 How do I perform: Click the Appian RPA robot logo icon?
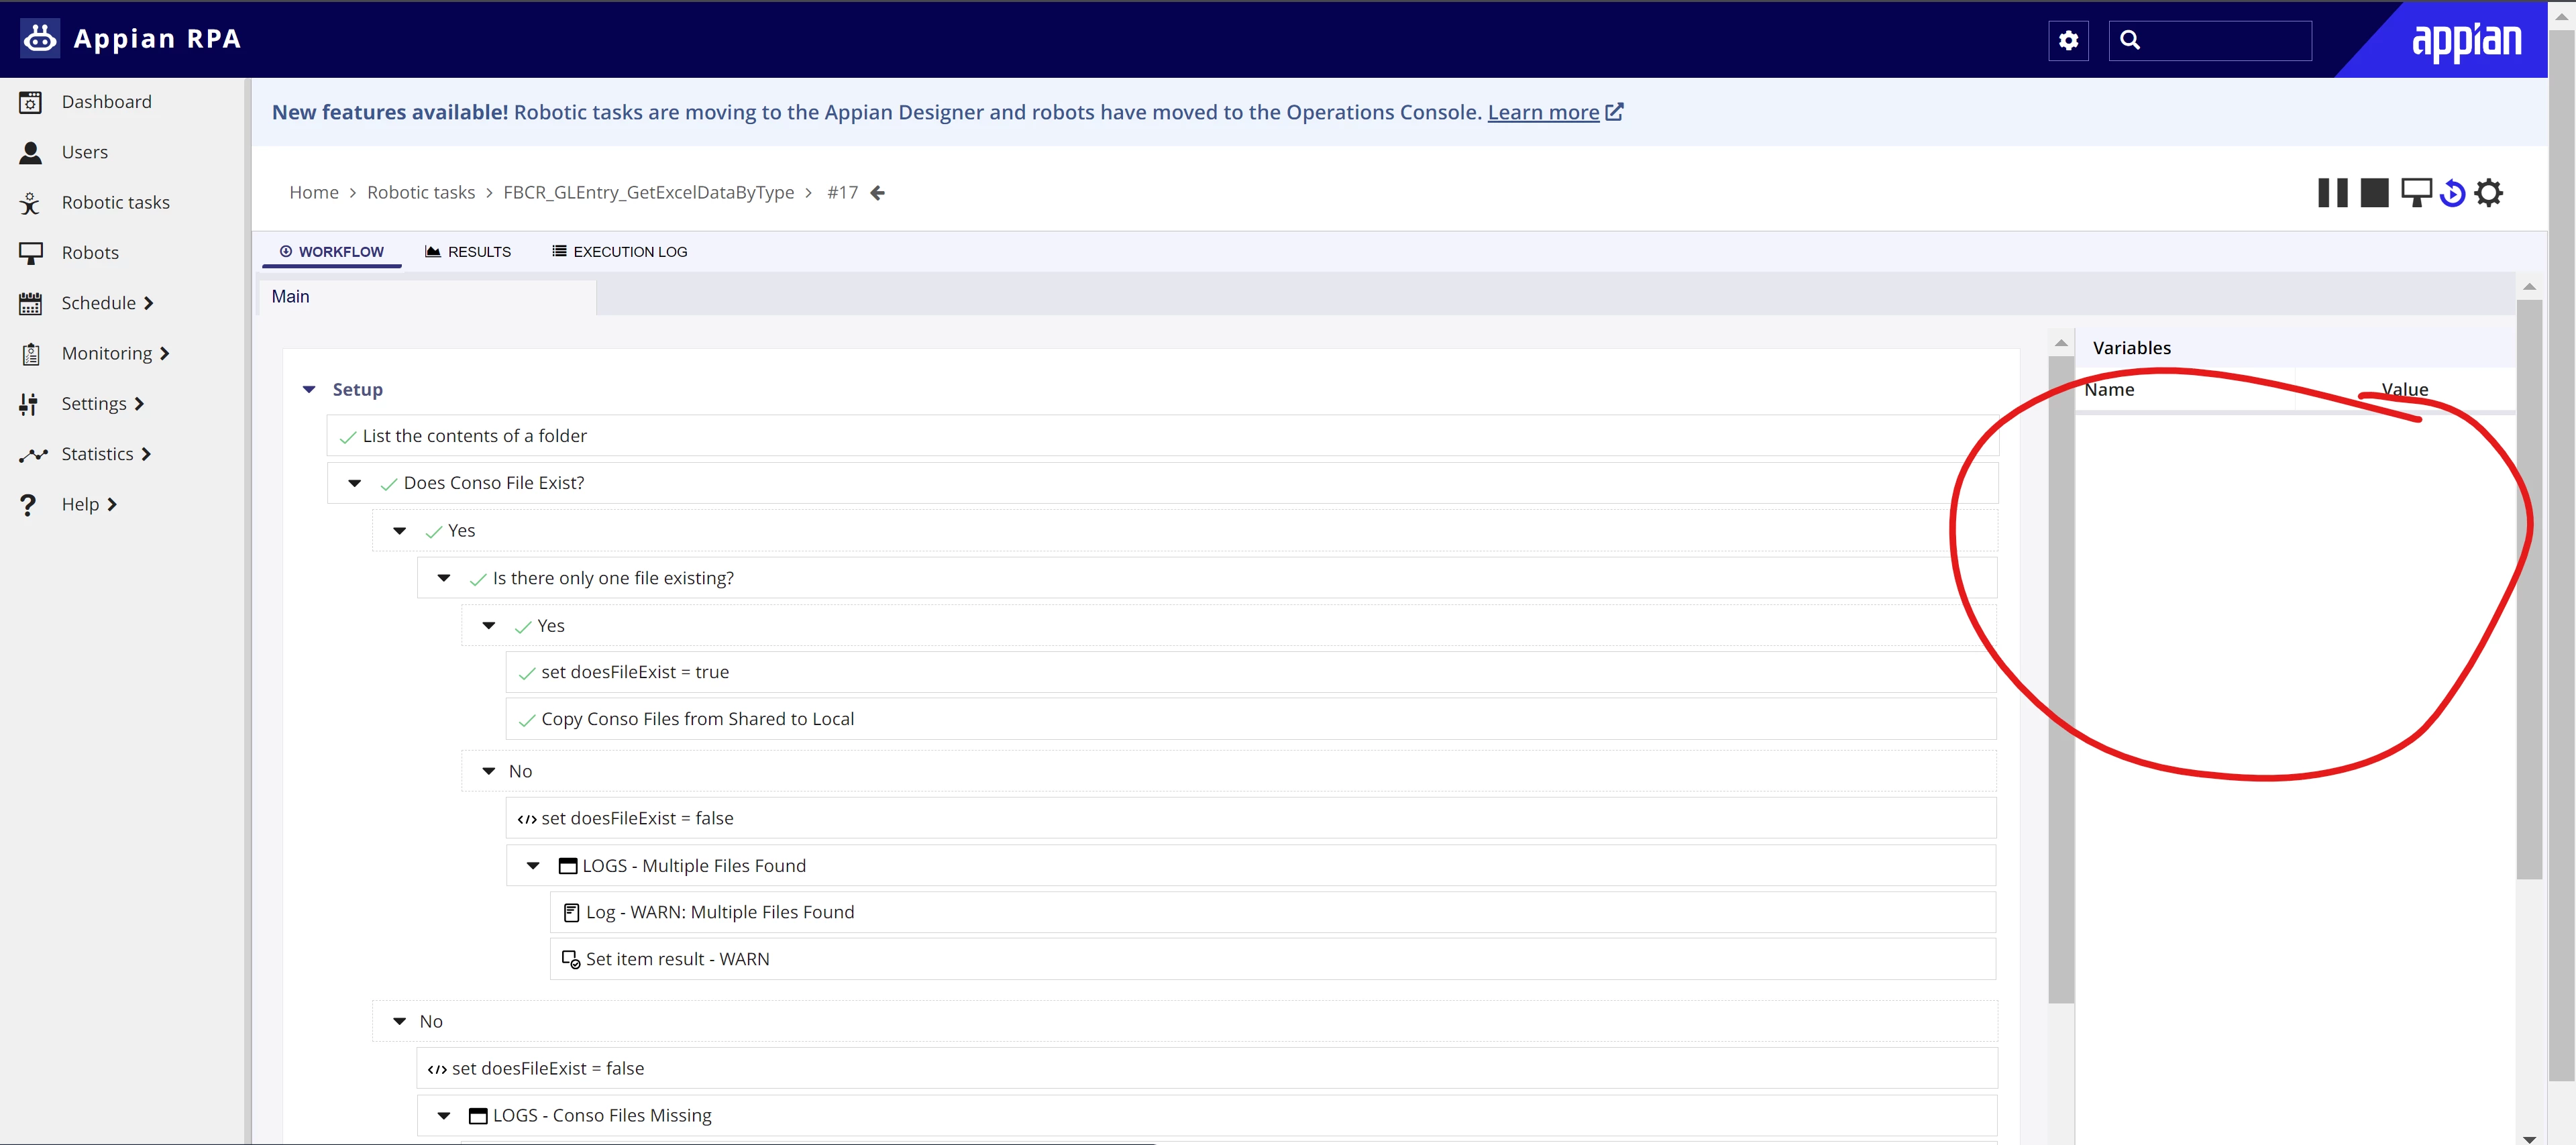40,38
